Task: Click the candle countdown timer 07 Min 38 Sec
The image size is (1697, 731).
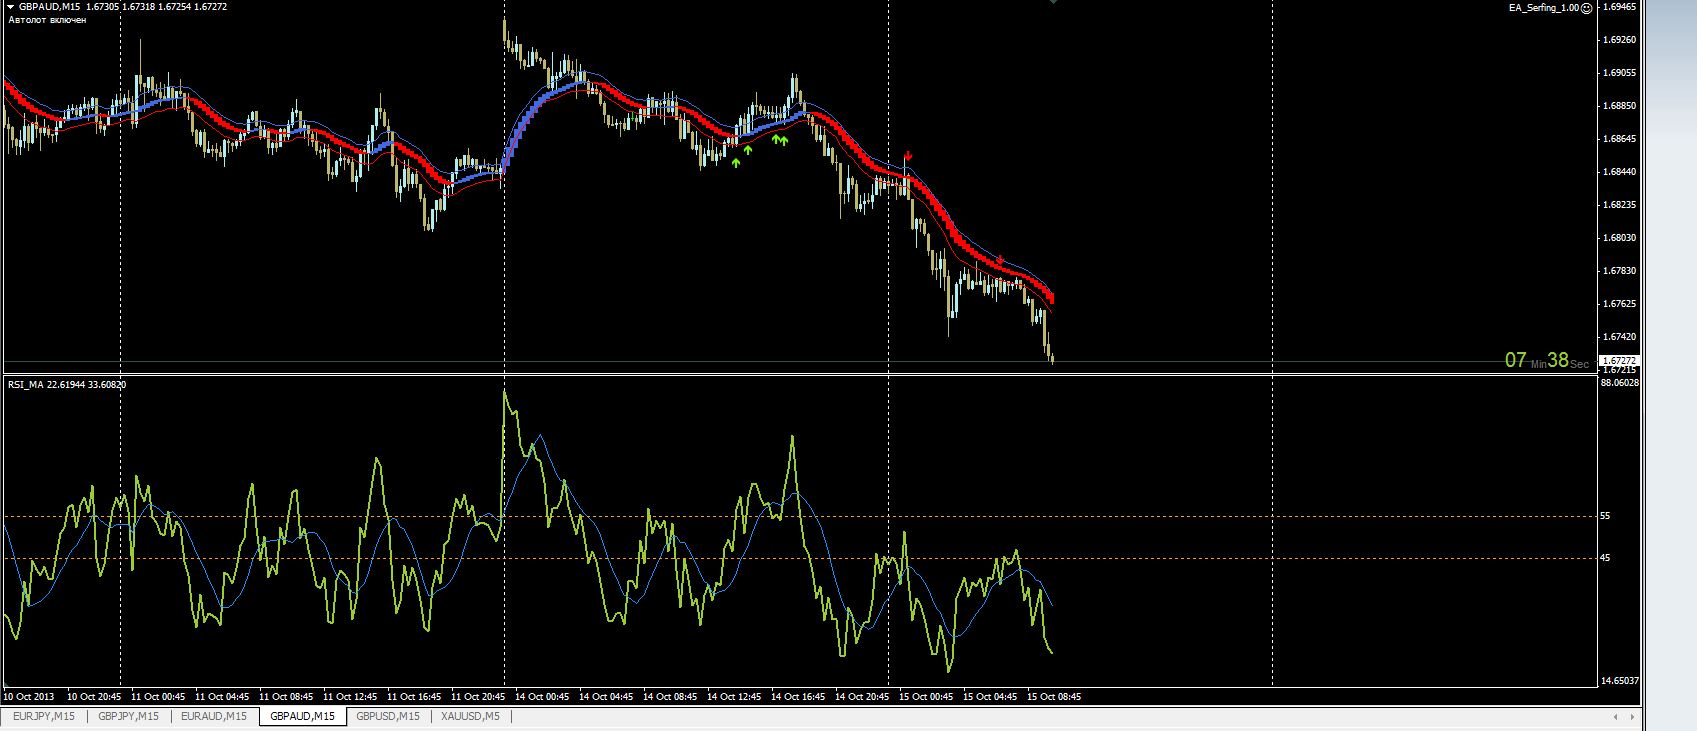Action: (1546, 360)
